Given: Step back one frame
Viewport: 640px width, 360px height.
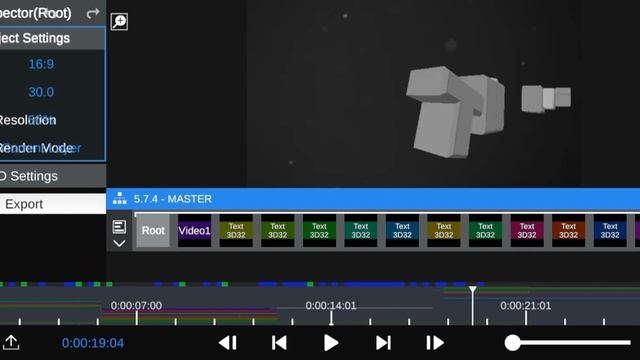Looking at the screenshot, I should 227,343.
